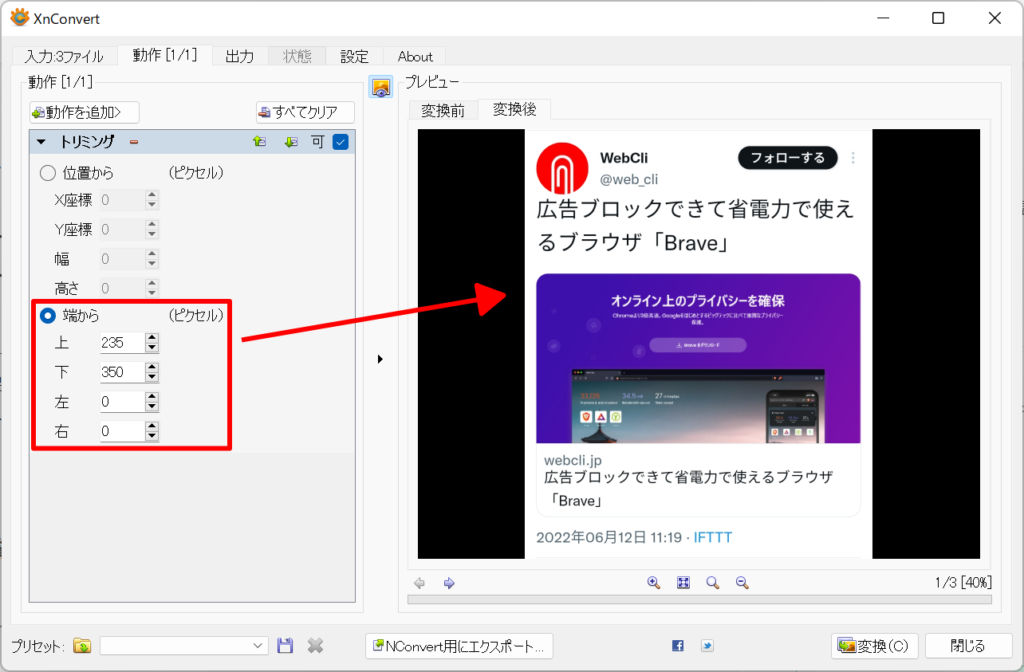Share via the Twitter icon
This screenshot has height=672, width=1024.
point(709,645)
